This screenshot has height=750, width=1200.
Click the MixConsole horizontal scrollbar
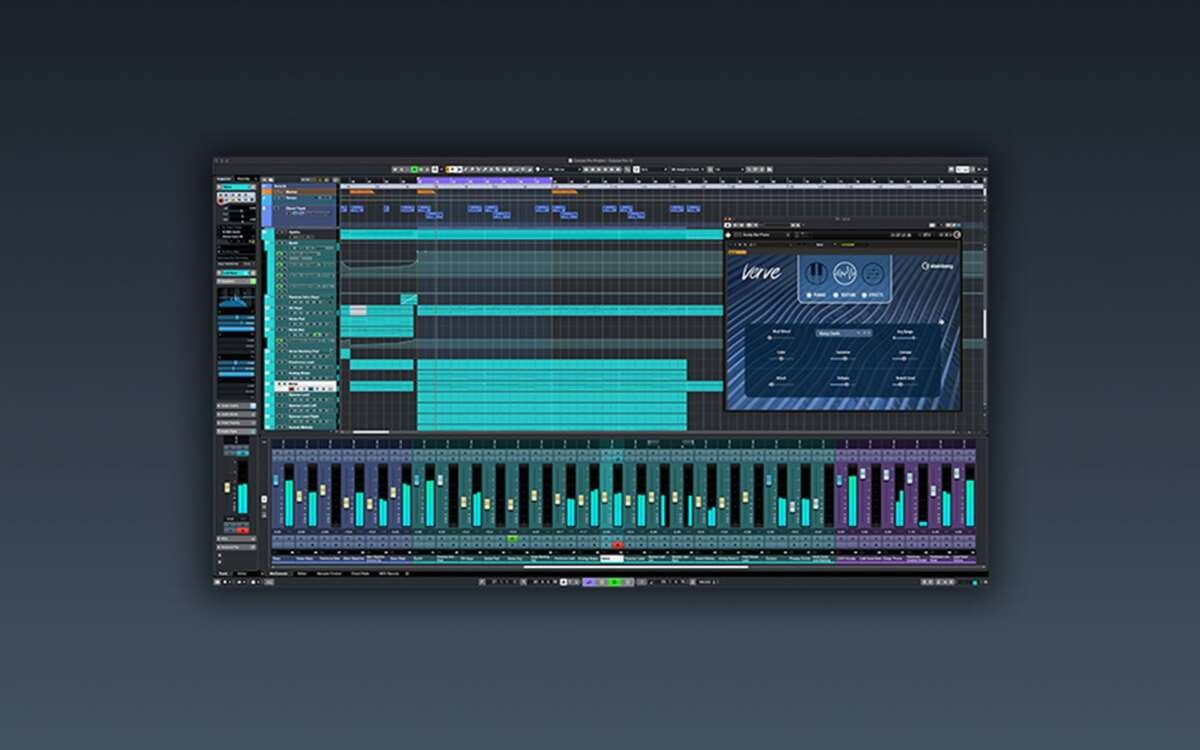(x=636, y=566)
